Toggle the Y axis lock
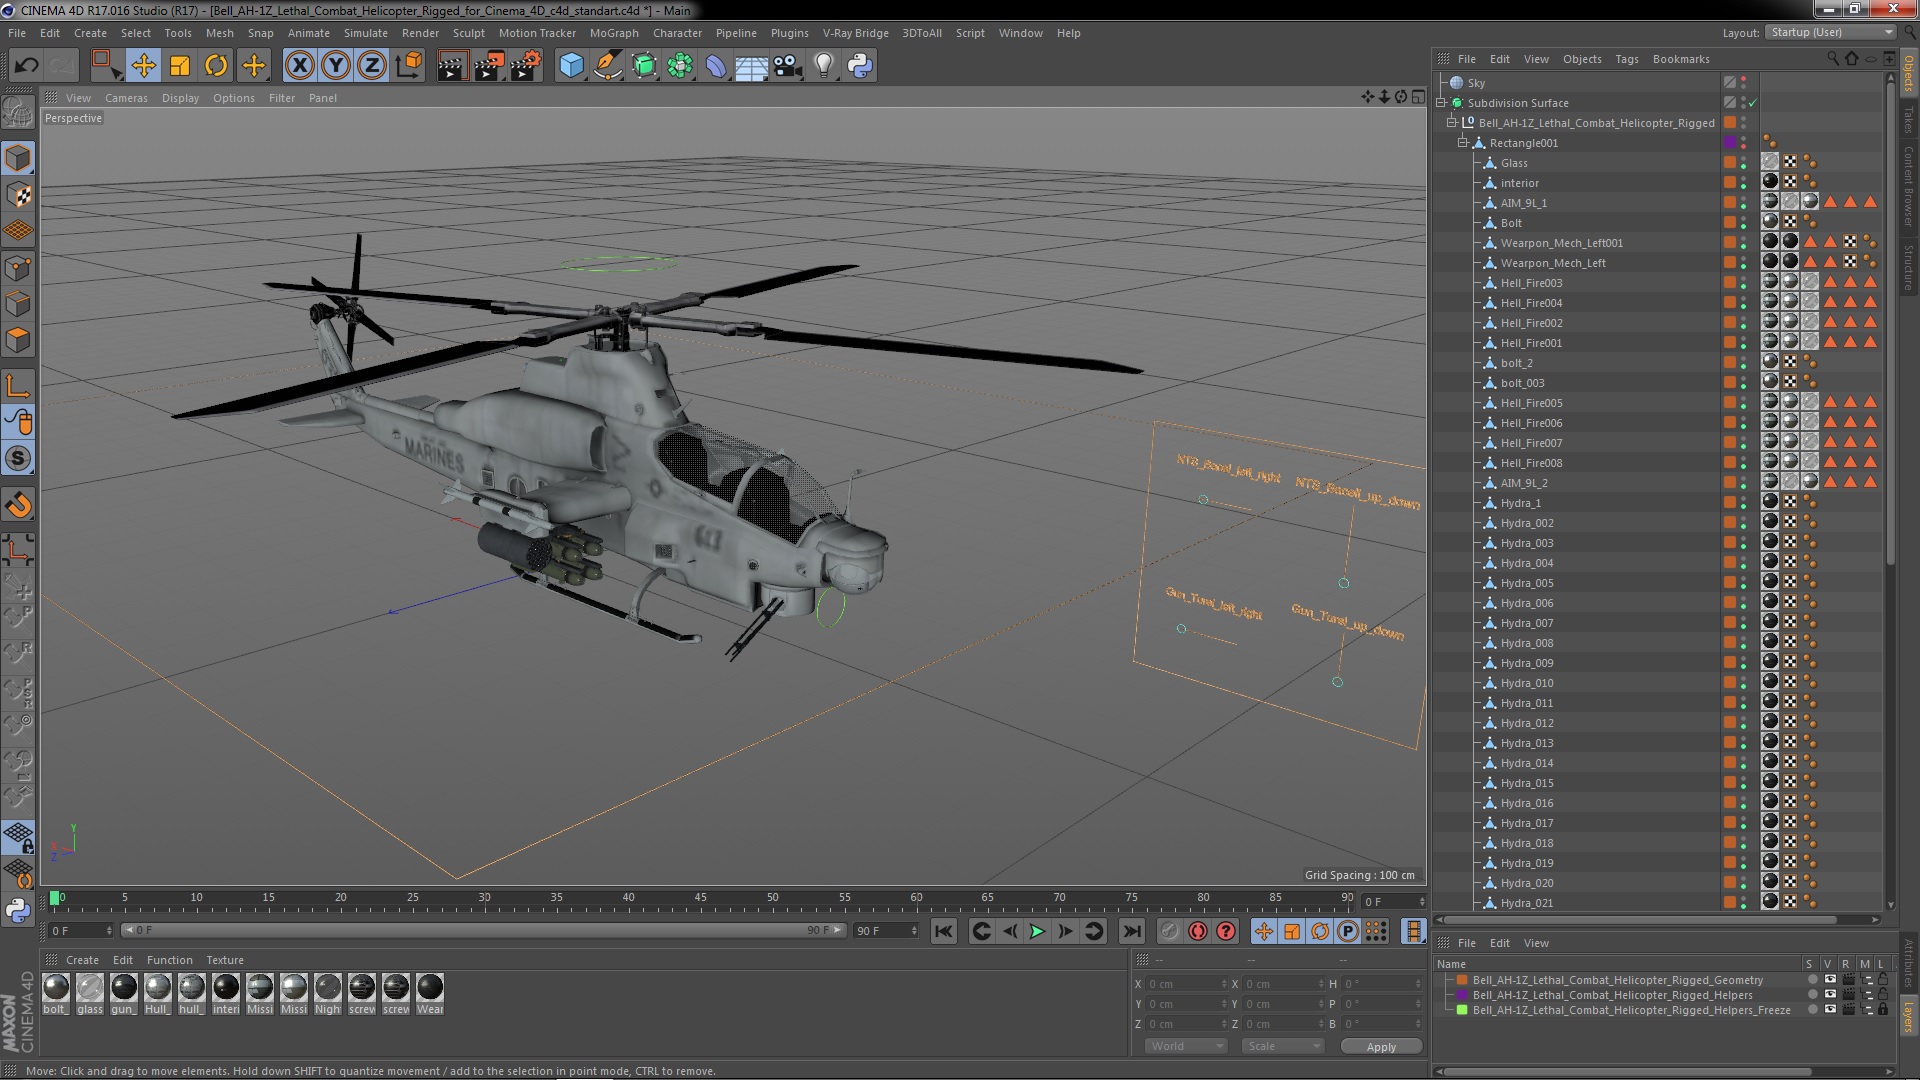 [336, 66]
